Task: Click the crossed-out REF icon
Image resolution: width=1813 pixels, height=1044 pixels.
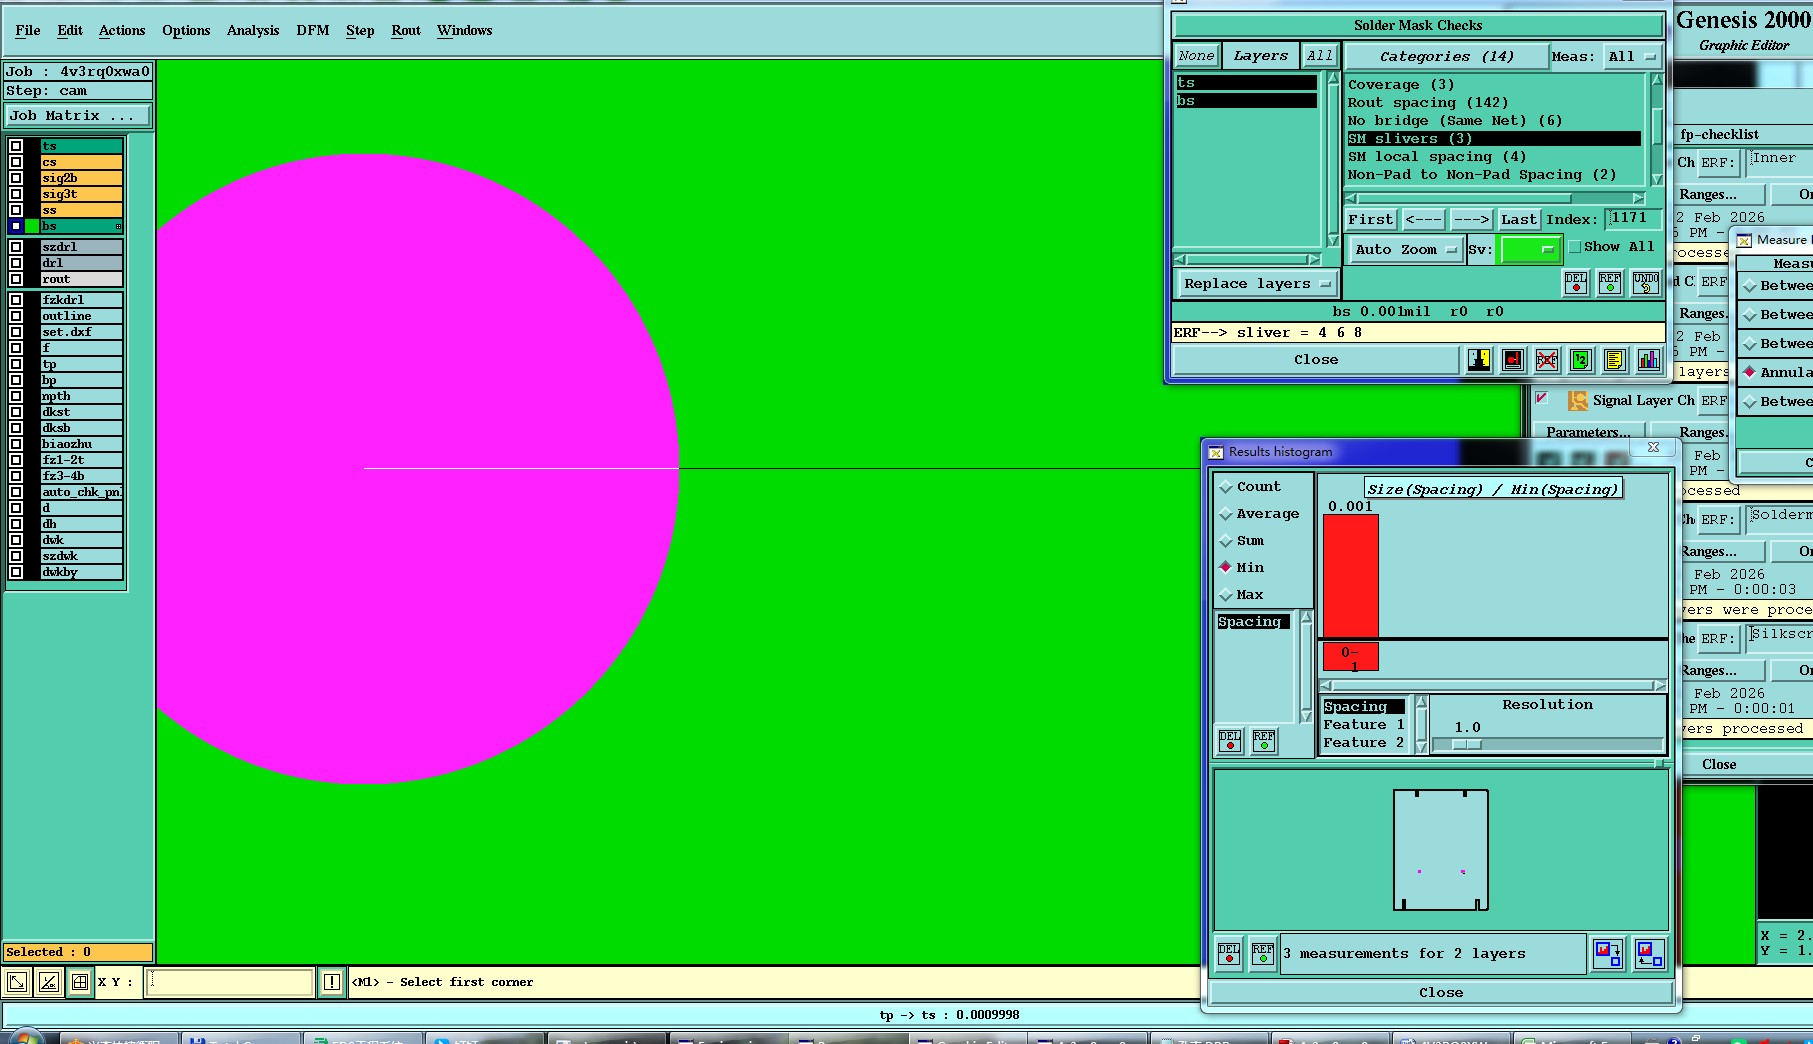Action: 1547,360
